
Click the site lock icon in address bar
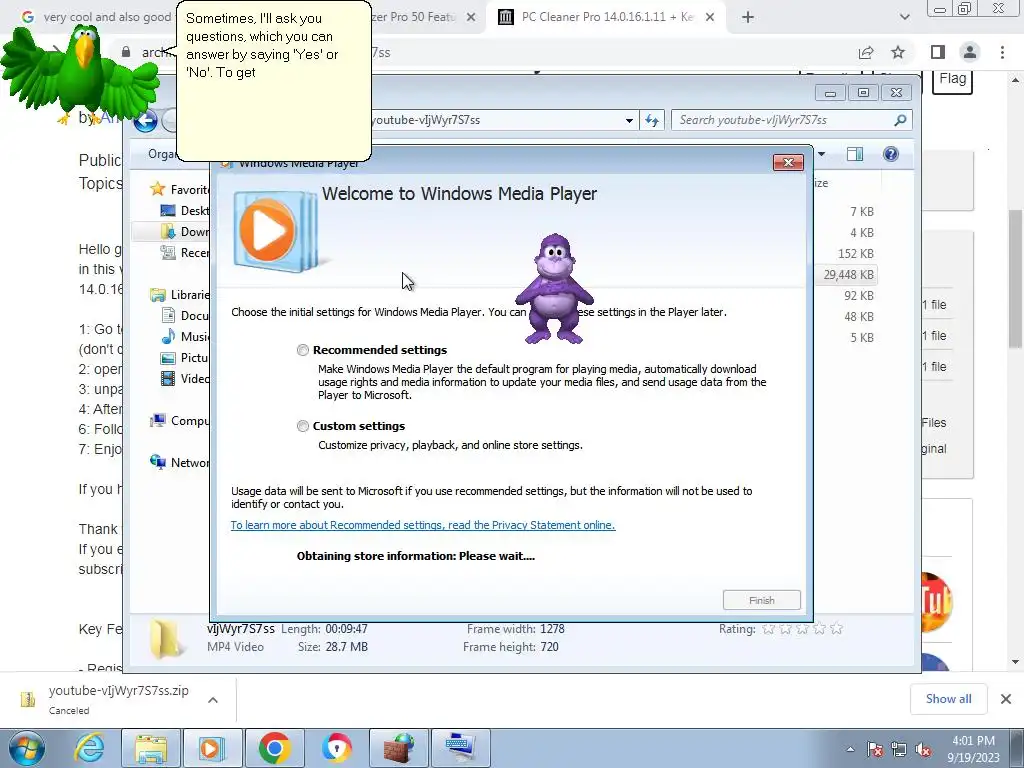[126, 52]
